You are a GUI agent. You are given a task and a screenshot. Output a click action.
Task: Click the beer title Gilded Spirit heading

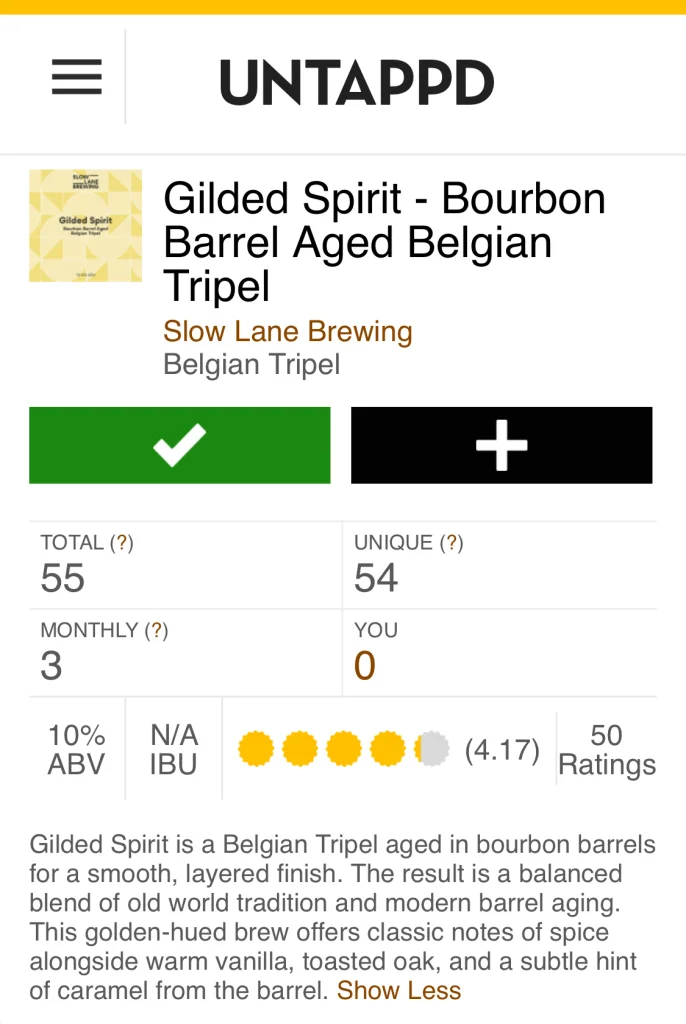click(384, 242)
